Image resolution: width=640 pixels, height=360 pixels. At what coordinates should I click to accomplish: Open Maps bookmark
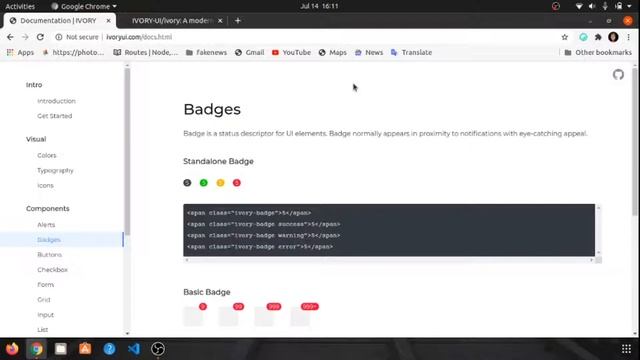point(333,53)
